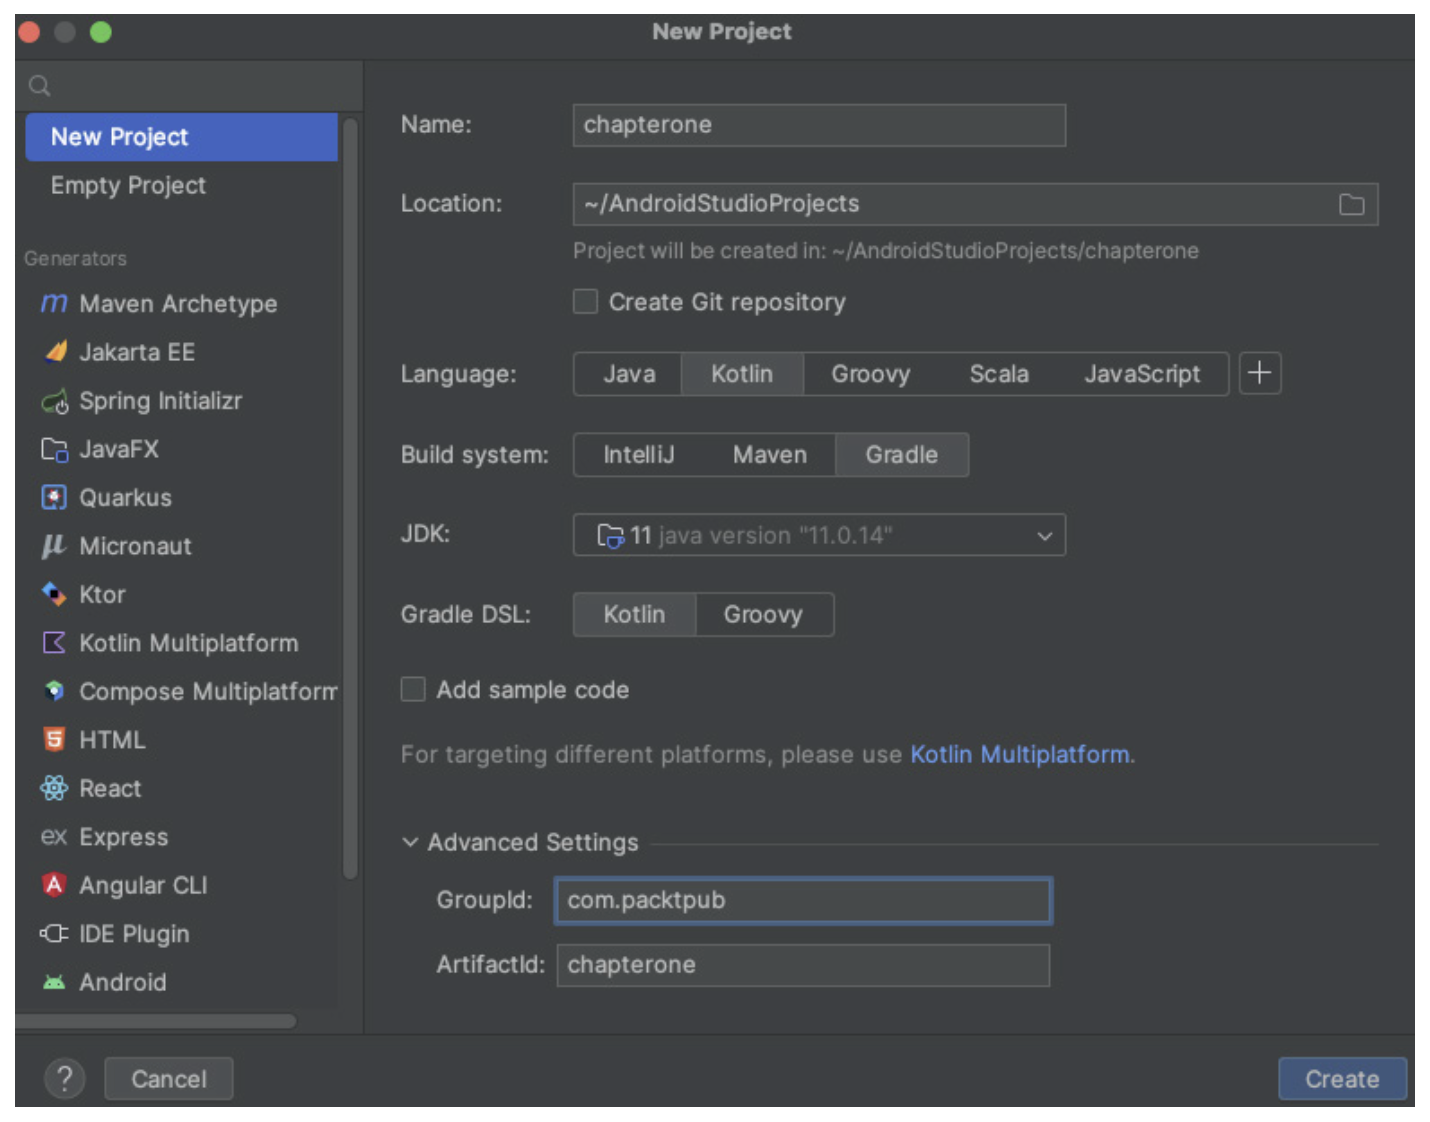Viewport: 1430px width, 1122px height.
Task: Click the Ktor generator icon
Action: [x=54, y=594]
